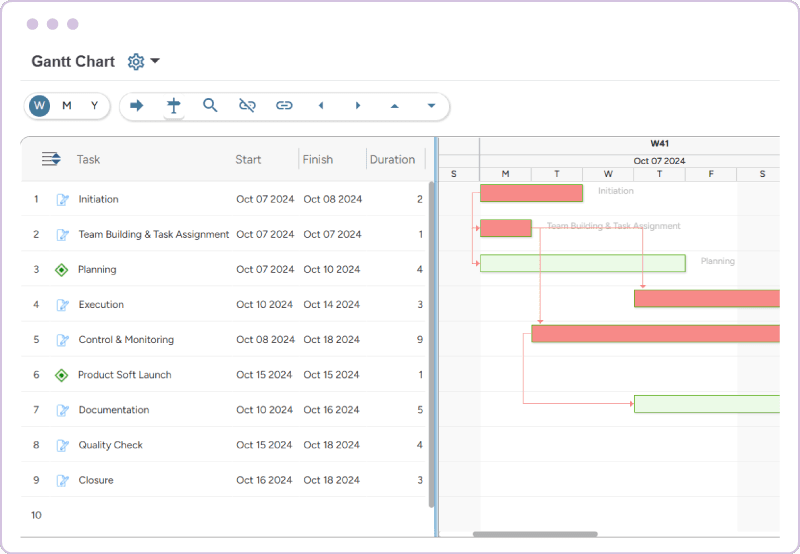This screenshot has width=800, height=554.
Task: Click the W41 week header in timeline
Action: (x=659, y=144)
